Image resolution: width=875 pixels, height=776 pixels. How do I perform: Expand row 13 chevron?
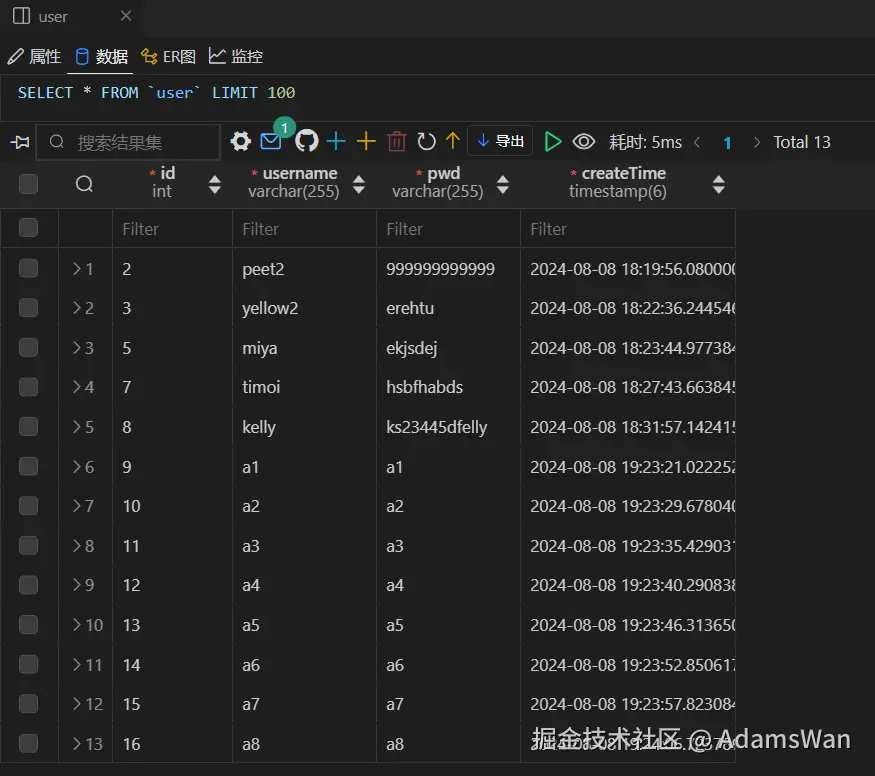pos(77,744)
